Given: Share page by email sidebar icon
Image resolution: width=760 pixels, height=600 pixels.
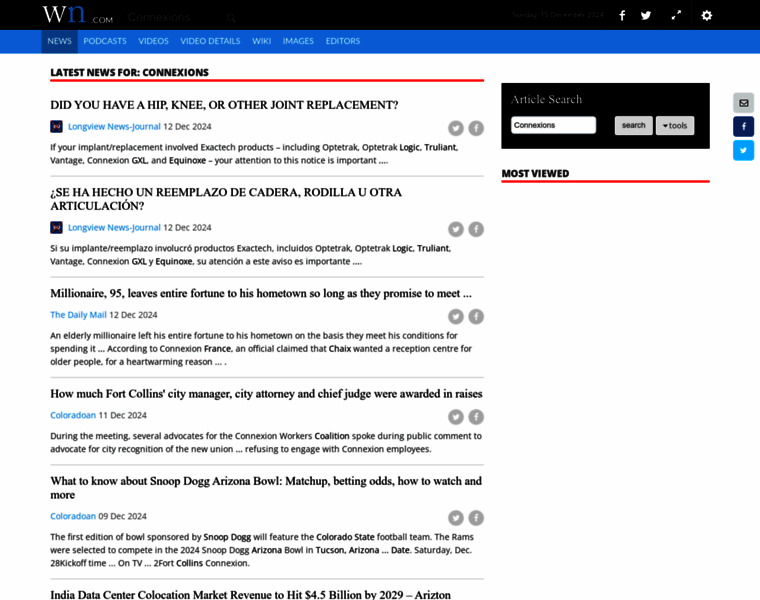Looking at the screenshot, I should [743, 103].
